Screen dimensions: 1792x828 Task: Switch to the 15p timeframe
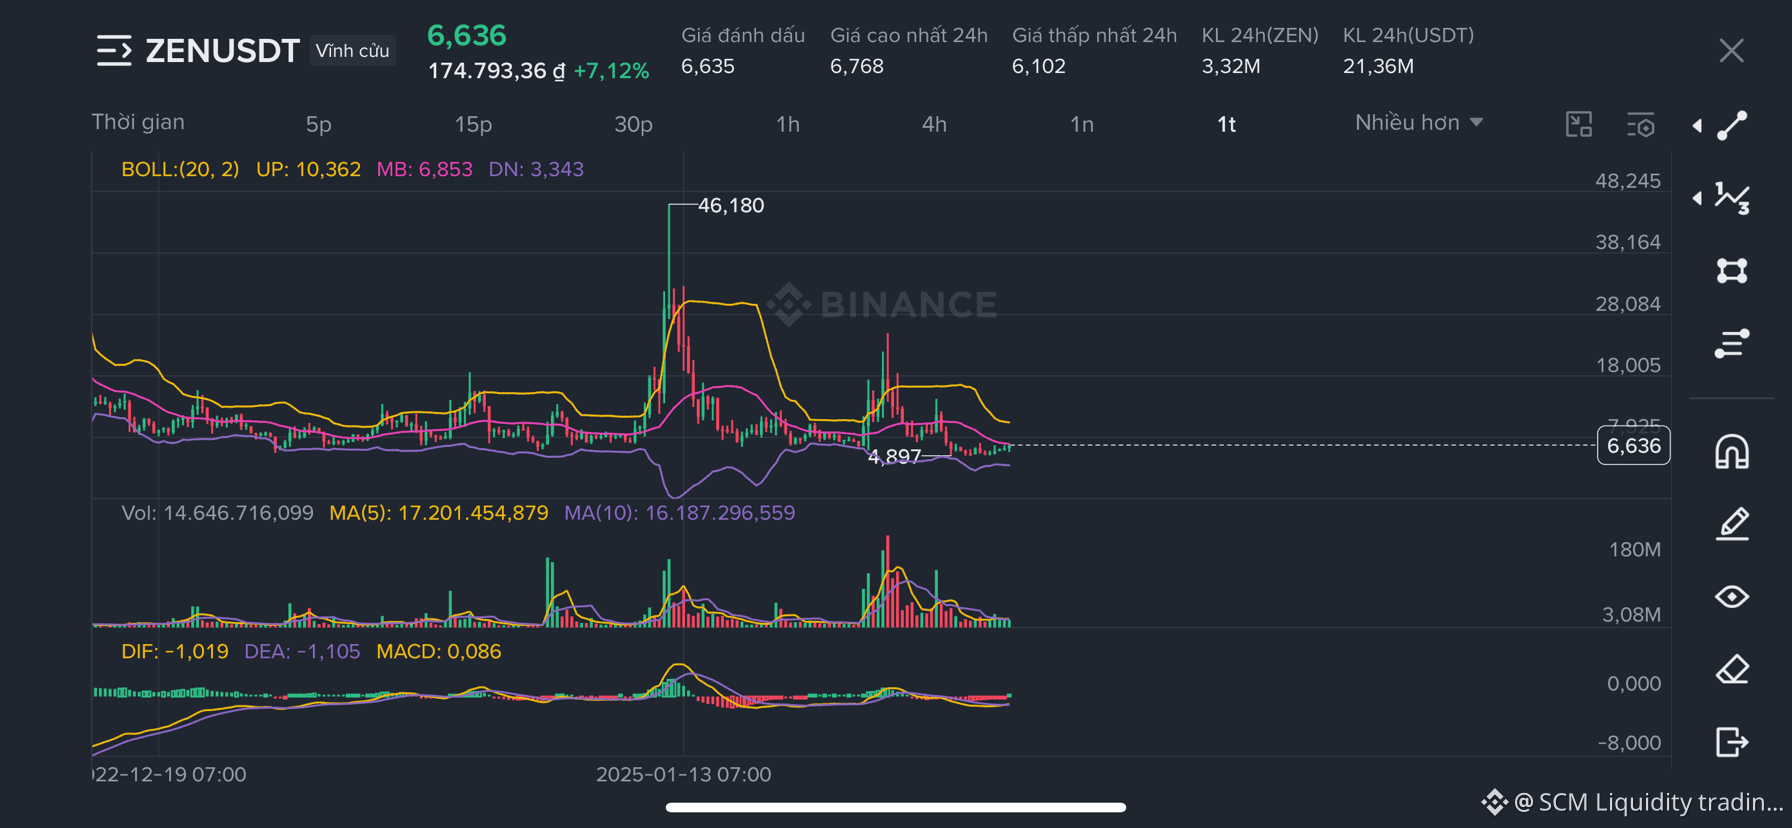point(473,124)
